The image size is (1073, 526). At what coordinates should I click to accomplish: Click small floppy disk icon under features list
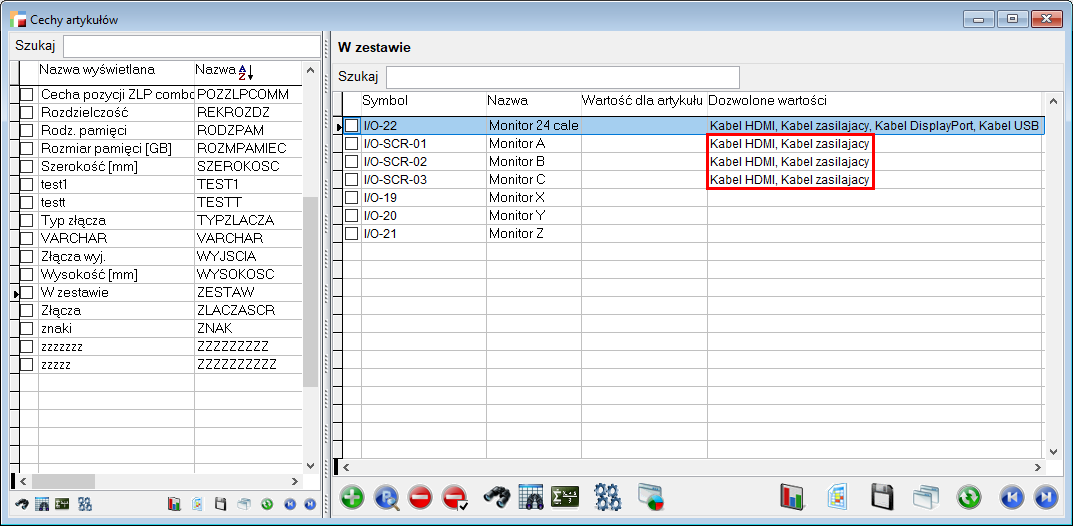click(220, 504)
